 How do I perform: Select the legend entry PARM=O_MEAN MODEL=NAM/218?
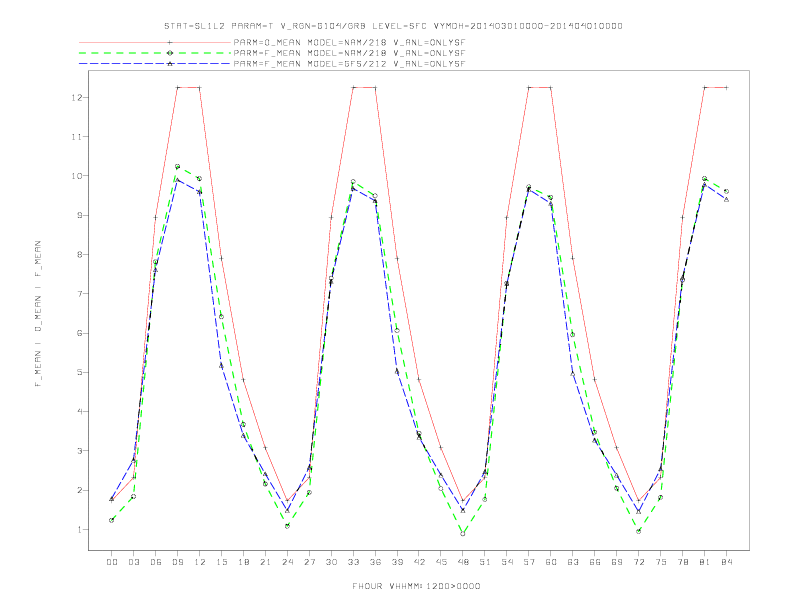click(349, 42)
